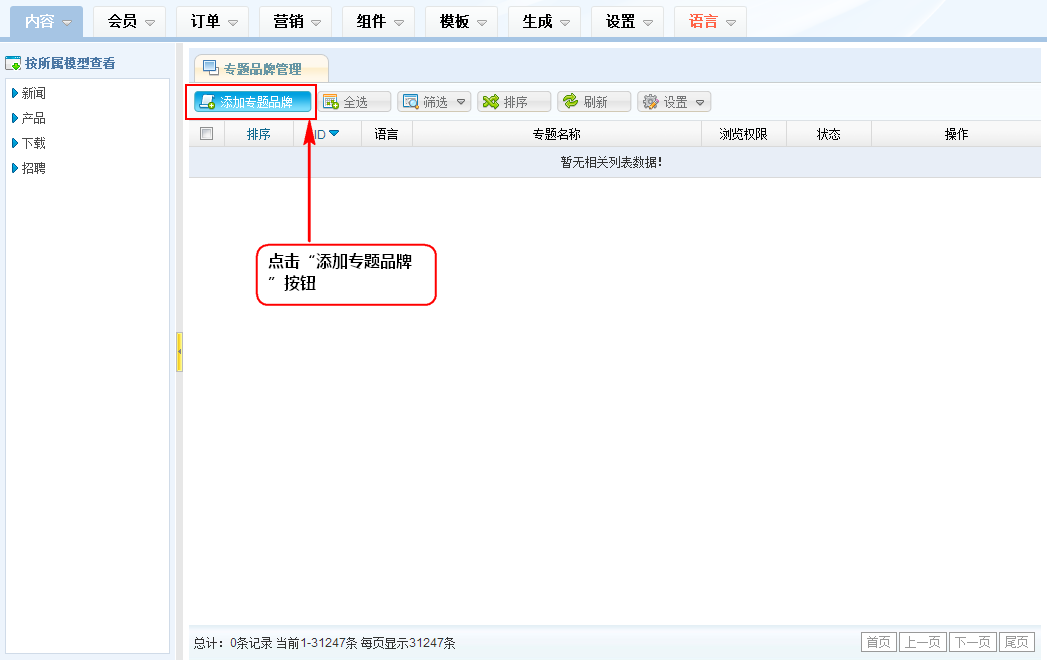This screenshot has width=1047, height=662.
Task: Open the 筛选 filter dropdown
Action: click(x=434, y=102)
